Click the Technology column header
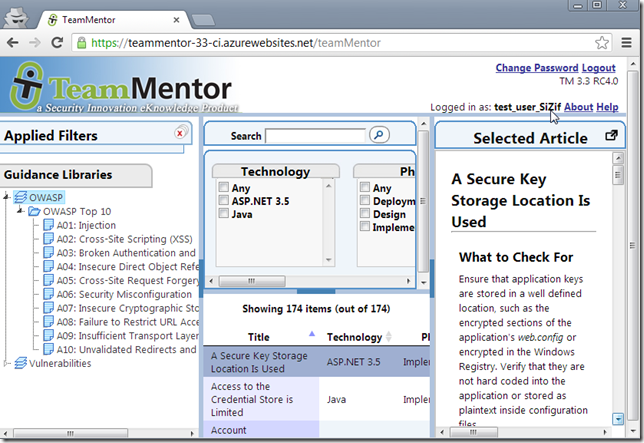The image size is (644, 443). coord(354,337)
